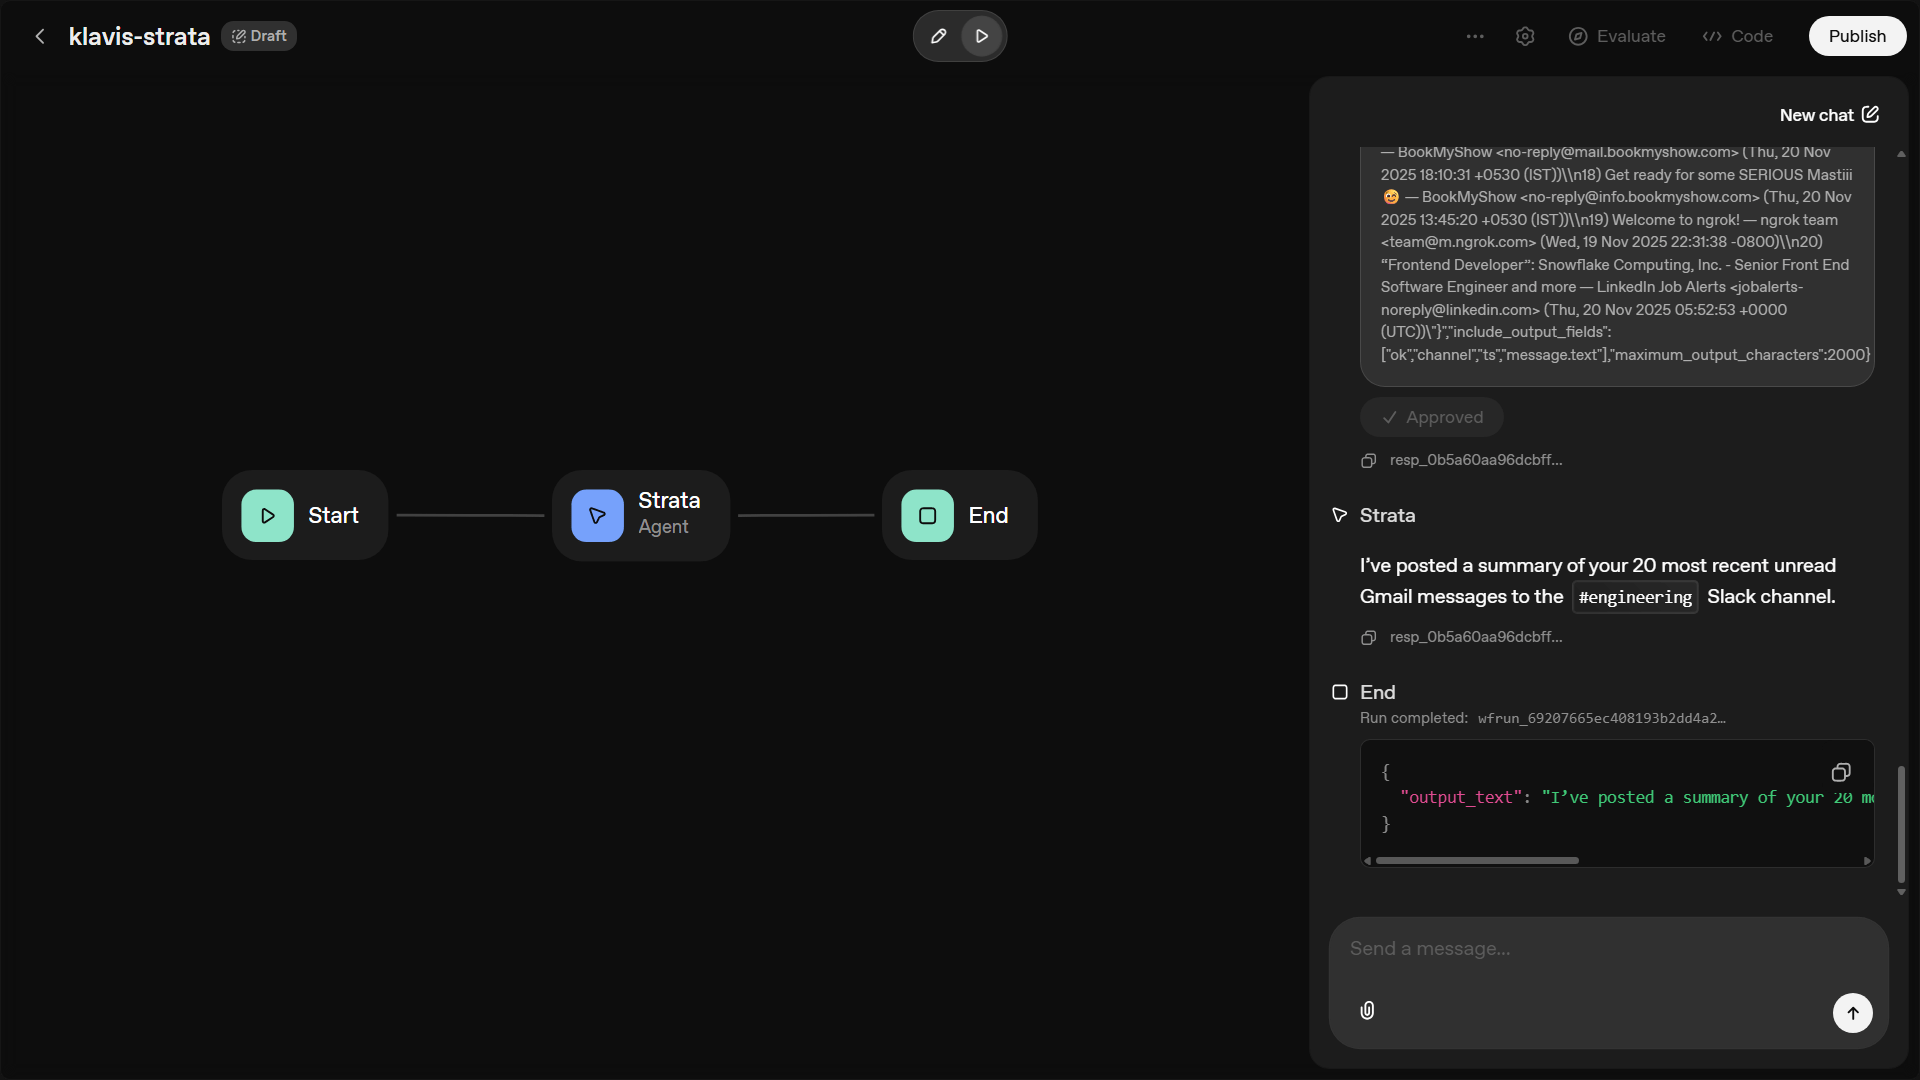Start a new chat using the new chat icon
Image resolution: width=1920 pixels, height=1080 pixels.
coord(1869,114)
